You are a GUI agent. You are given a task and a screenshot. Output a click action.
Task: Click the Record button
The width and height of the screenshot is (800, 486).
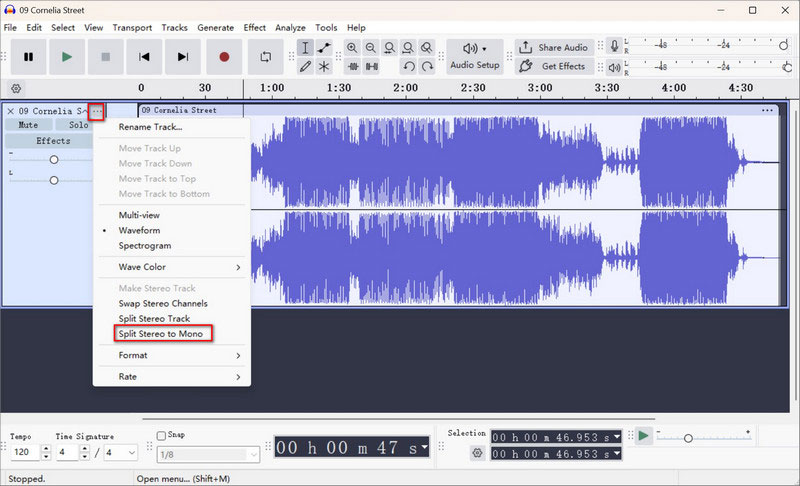224,57
